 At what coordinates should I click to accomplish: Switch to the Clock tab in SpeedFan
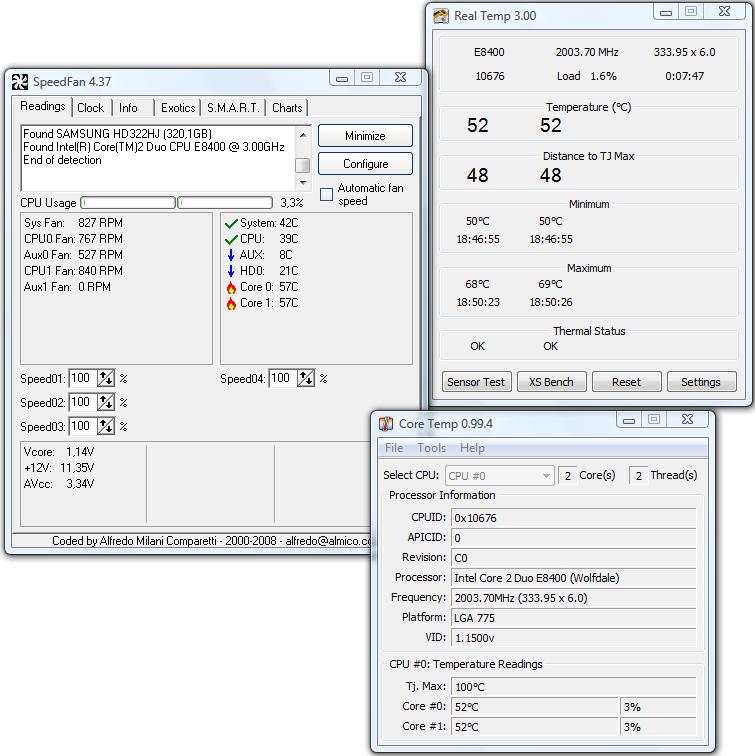[91, 108]
